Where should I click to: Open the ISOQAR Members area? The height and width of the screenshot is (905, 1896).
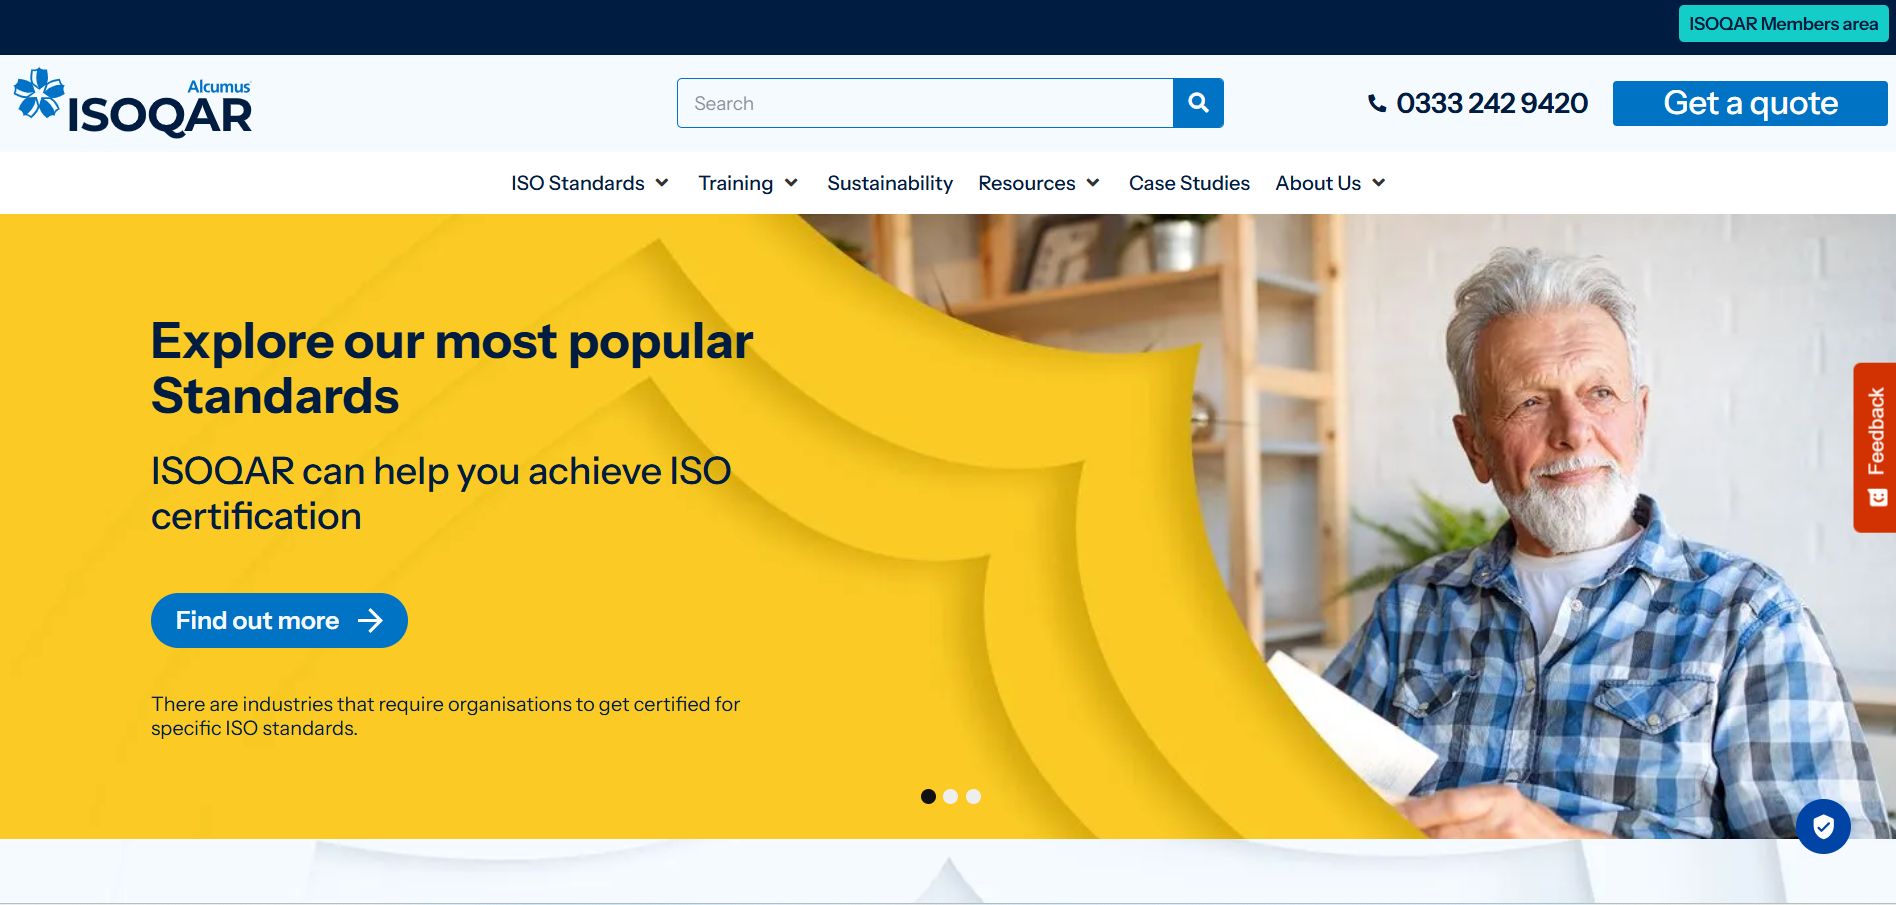[1783, 24]
